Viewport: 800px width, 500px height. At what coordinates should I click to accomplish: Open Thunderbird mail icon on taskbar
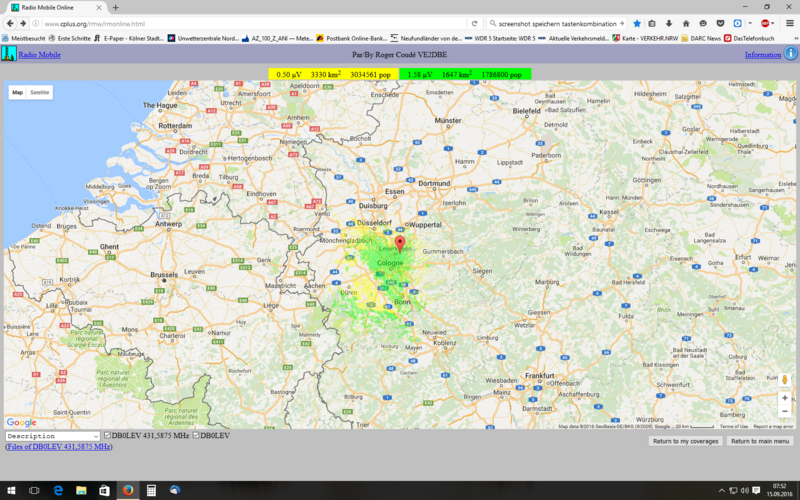tap(174, 490)
